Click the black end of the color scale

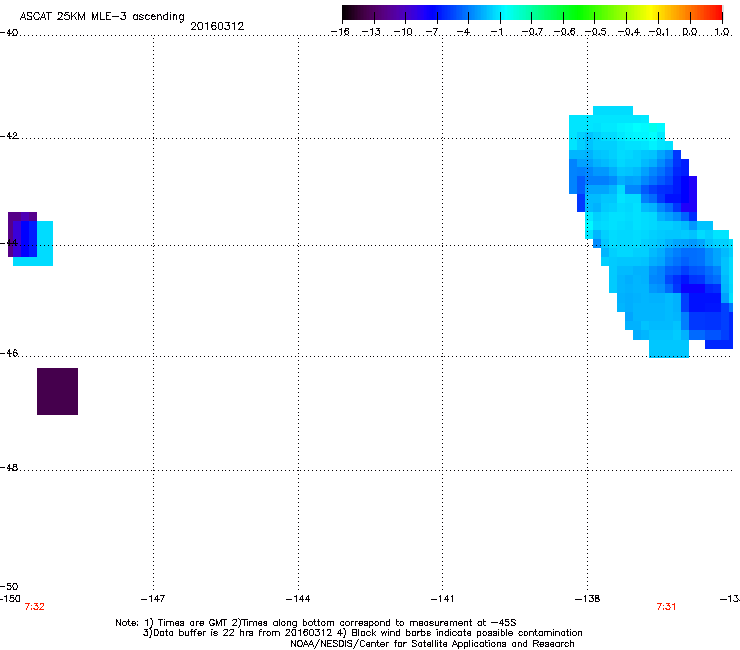(349, 13)
